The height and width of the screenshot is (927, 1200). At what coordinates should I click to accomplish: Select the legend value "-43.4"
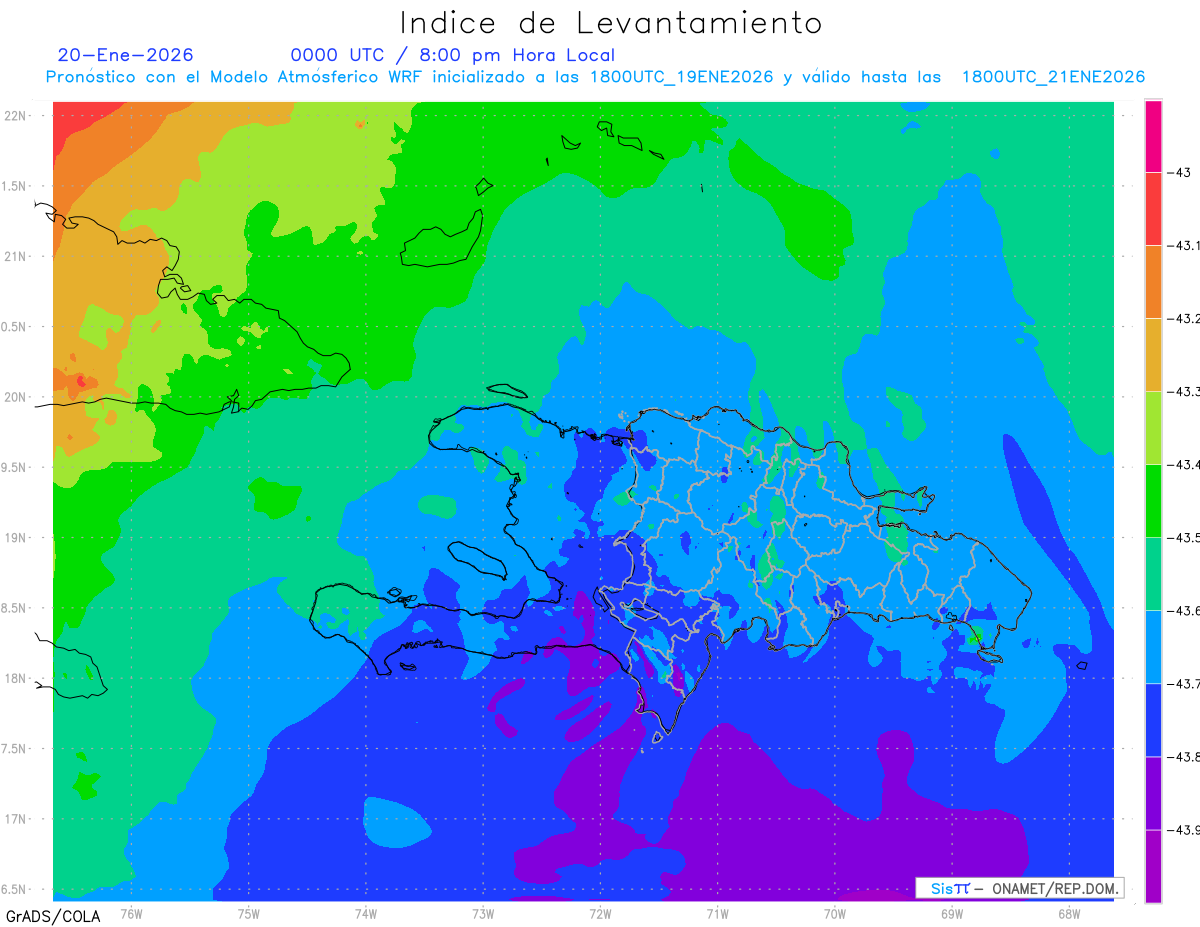tap(1184, 464)
